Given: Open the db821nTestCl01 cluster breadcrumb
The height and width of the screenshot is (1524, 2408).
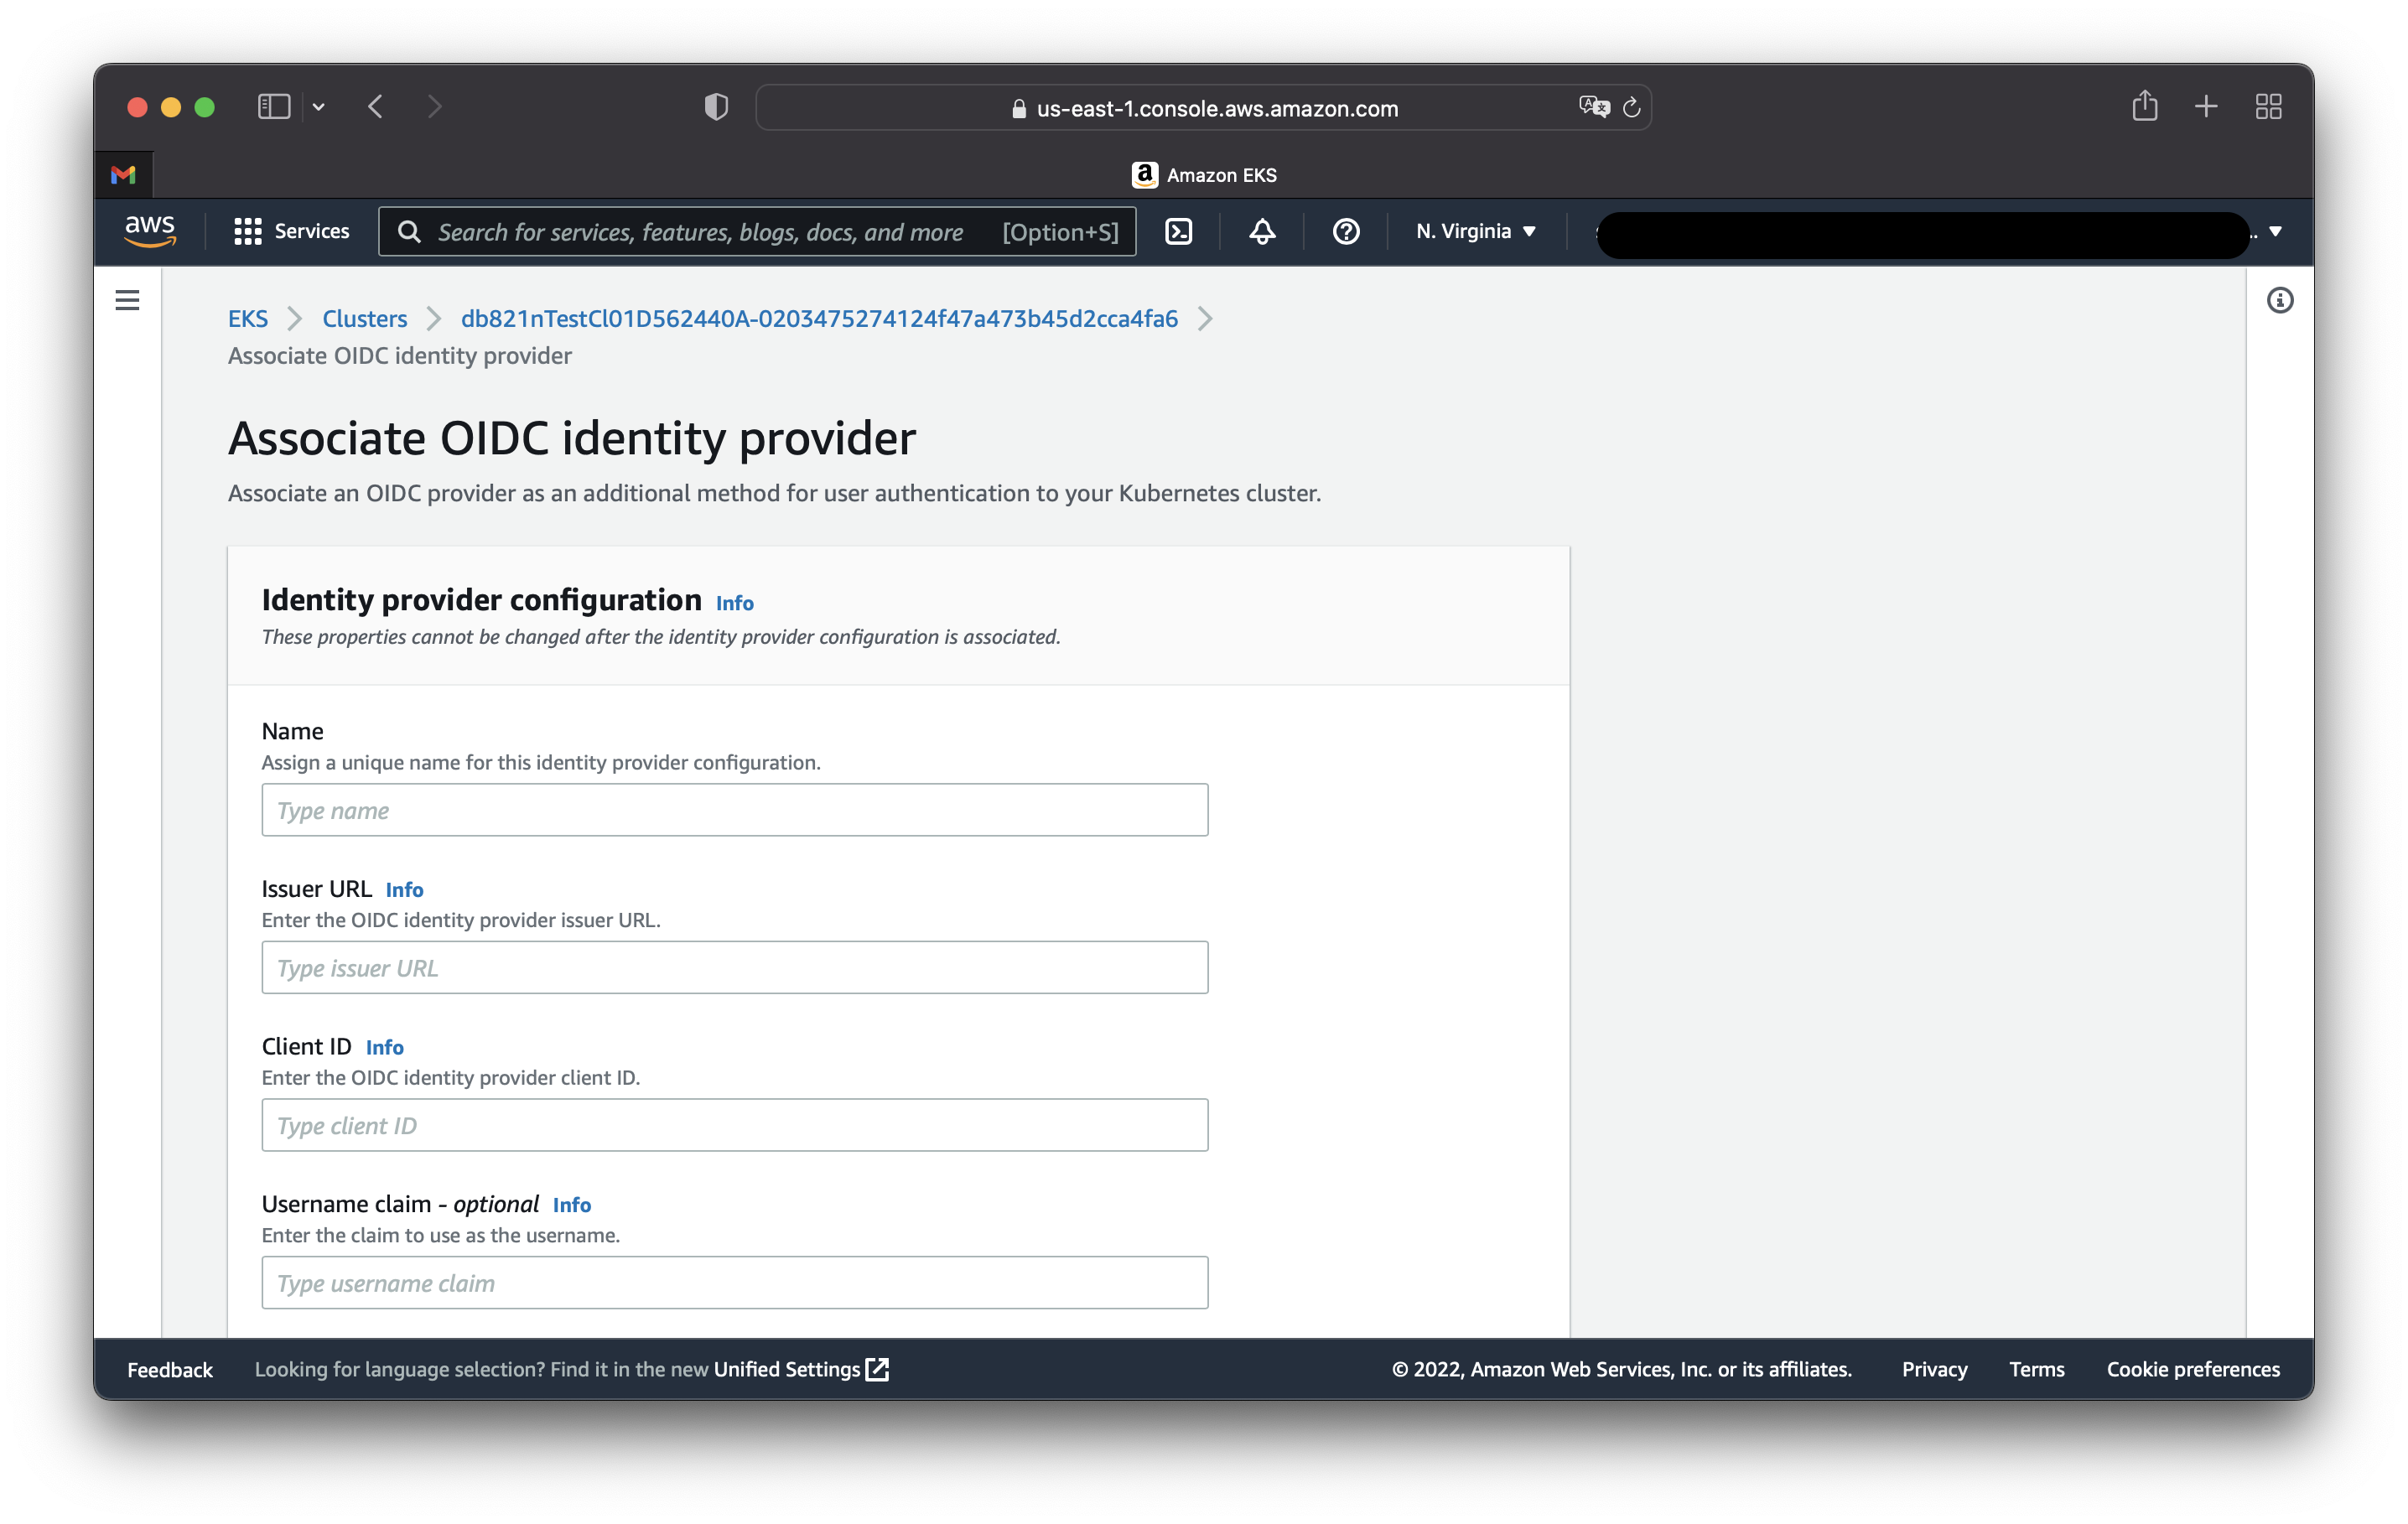Looking at the screenshot, I should [819, 318].
